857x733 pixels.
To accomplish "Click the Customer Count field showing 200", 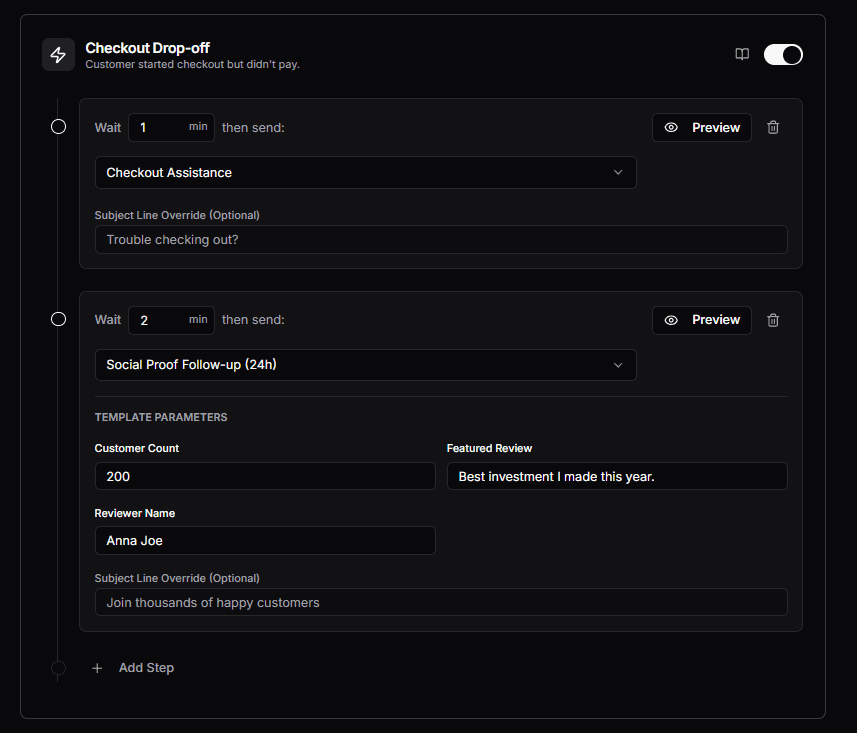I will click(x=265, y=476).
